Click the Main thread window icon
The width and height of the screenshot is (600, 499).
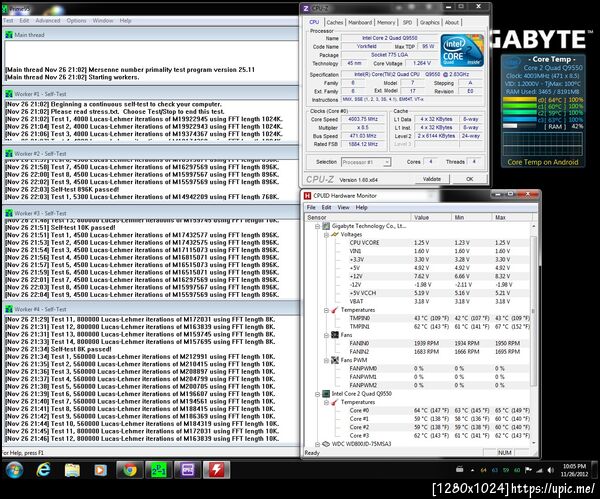coord(9,35)
